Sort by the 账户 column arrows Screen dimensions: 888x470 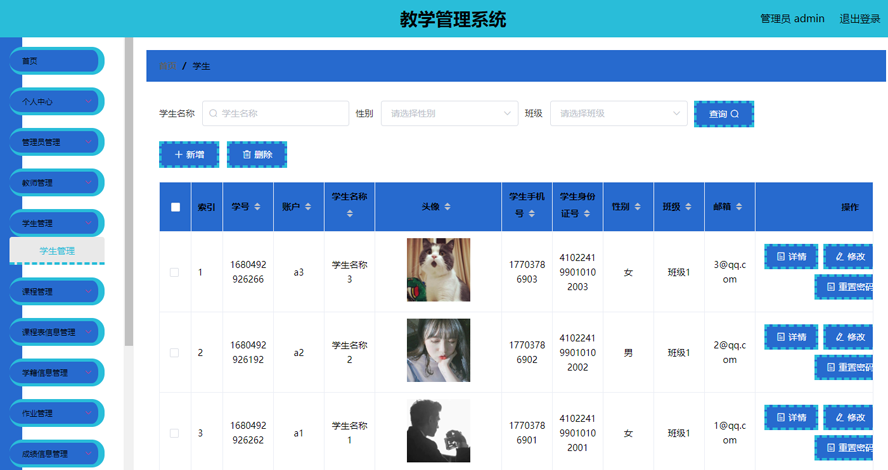point(308,207)
